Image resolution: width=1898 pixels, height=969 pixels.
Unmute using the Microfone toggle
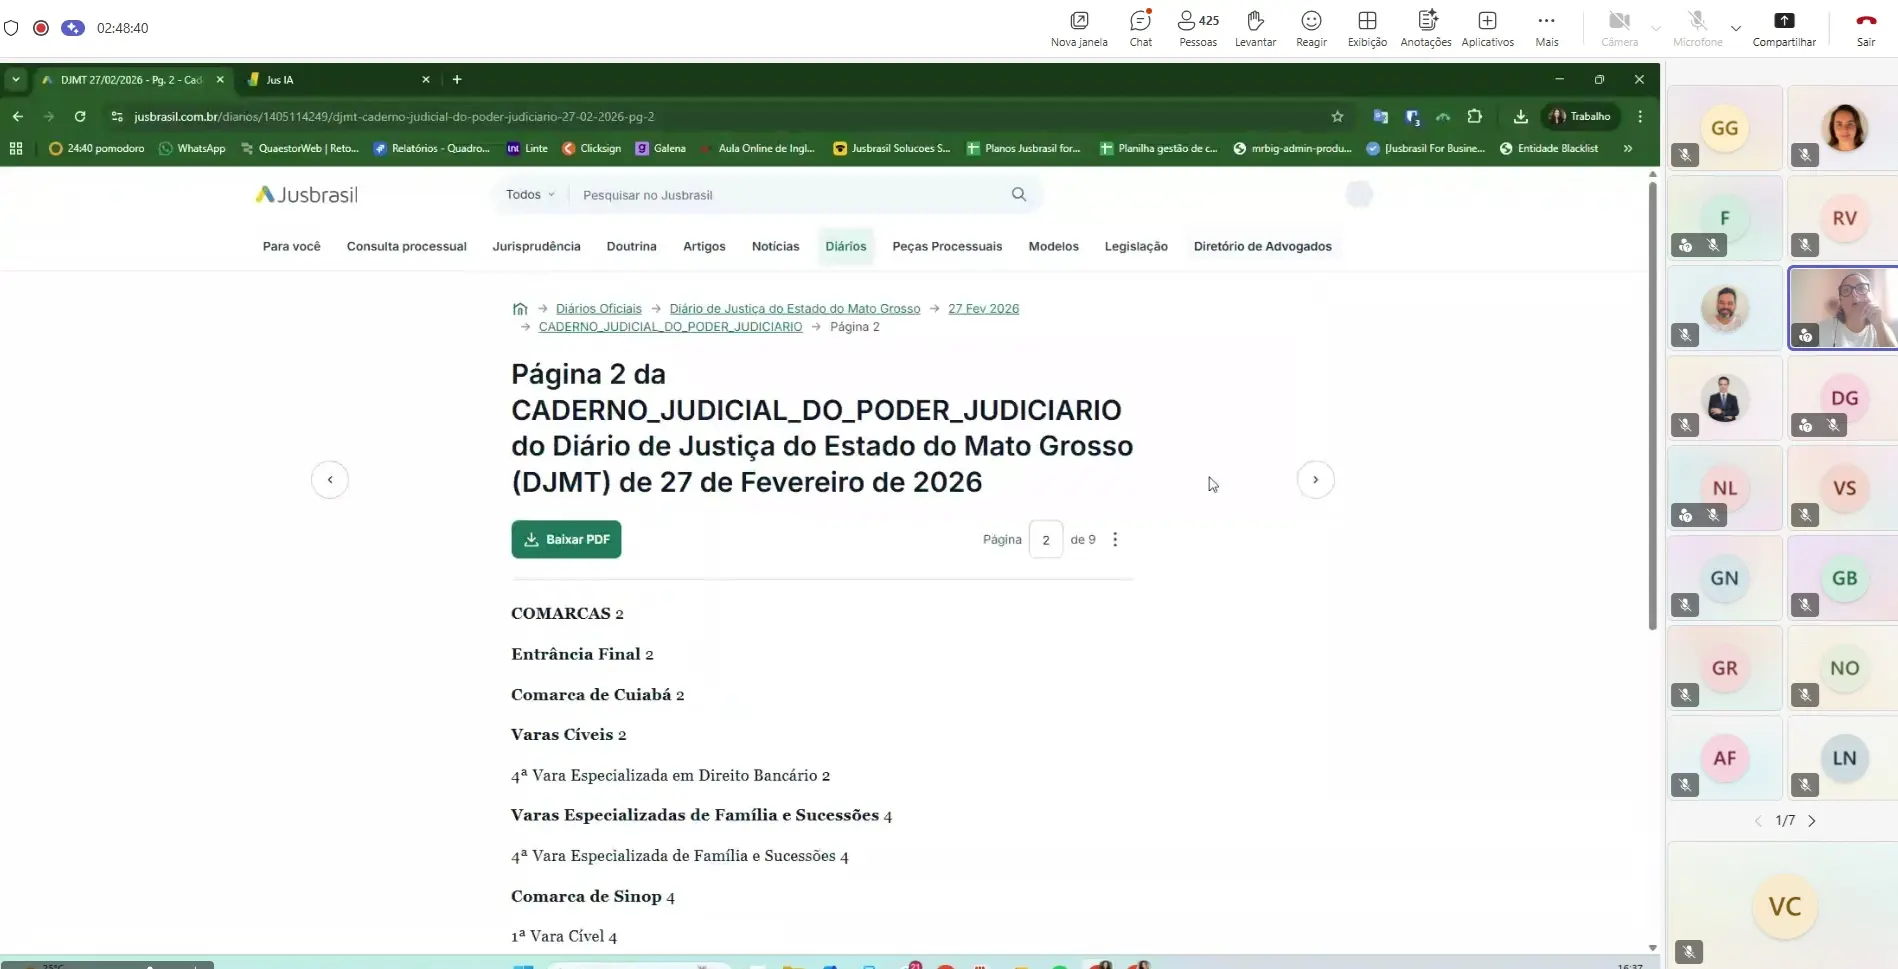[1697, 28]
